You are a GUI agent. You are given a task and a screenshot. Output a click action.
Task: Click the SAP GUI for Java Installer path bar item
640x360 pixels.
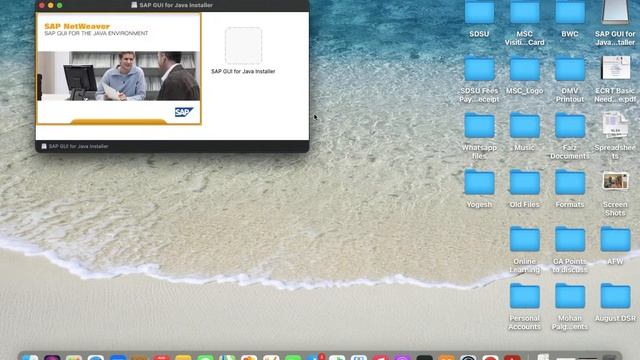(x=75, y=146)
